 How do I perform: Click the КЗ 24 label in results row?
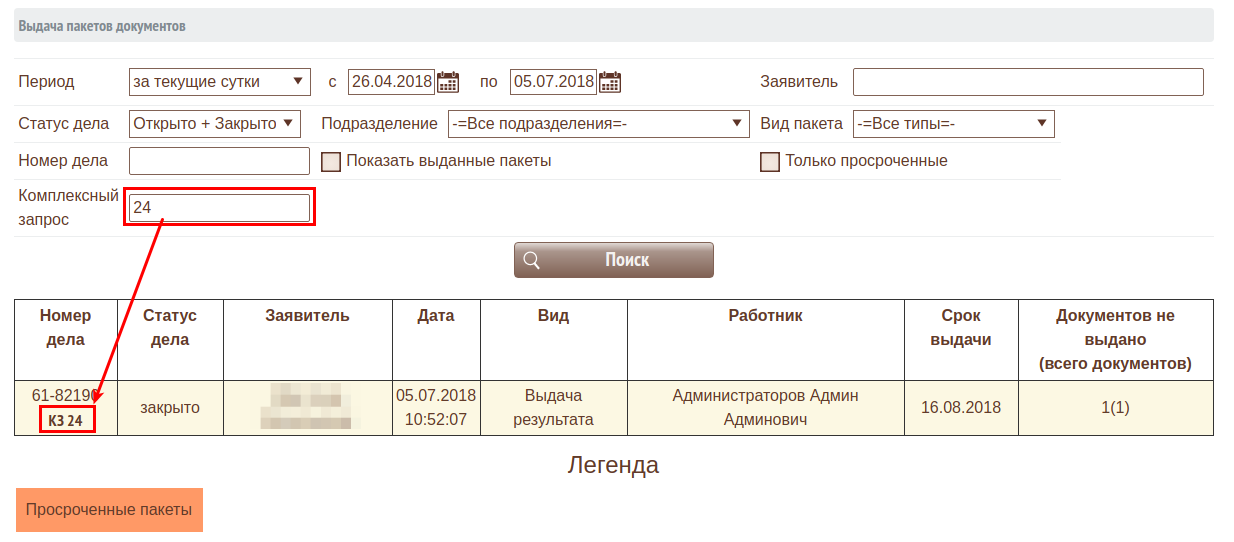66,420
